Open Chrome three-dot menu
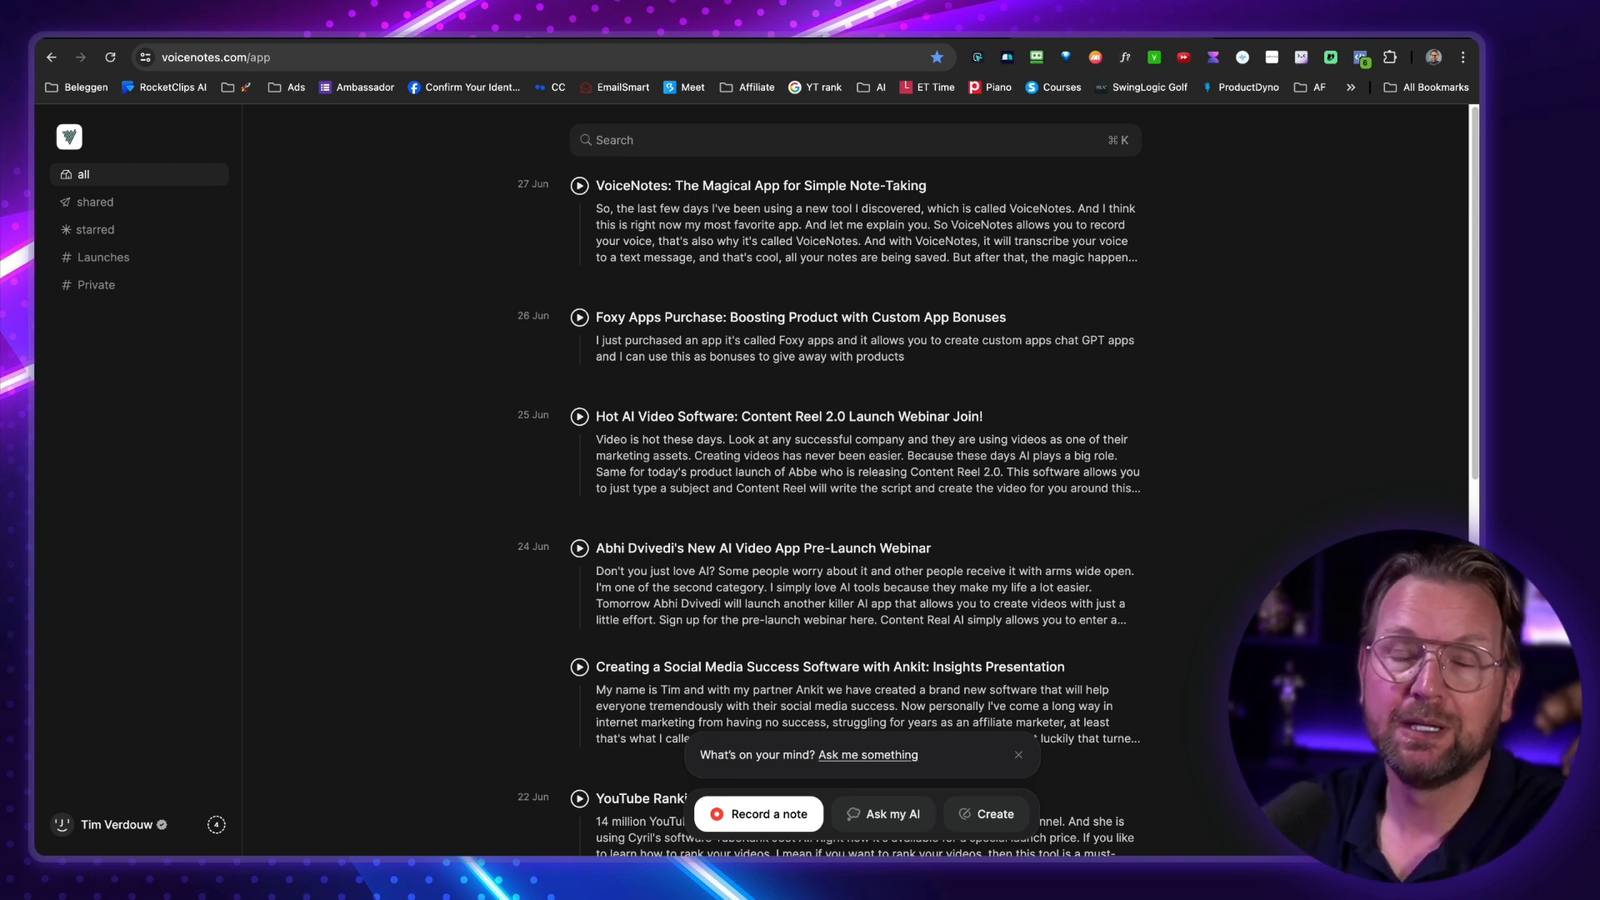This screenshot has width=1600, height=900. click(1463, 57)
